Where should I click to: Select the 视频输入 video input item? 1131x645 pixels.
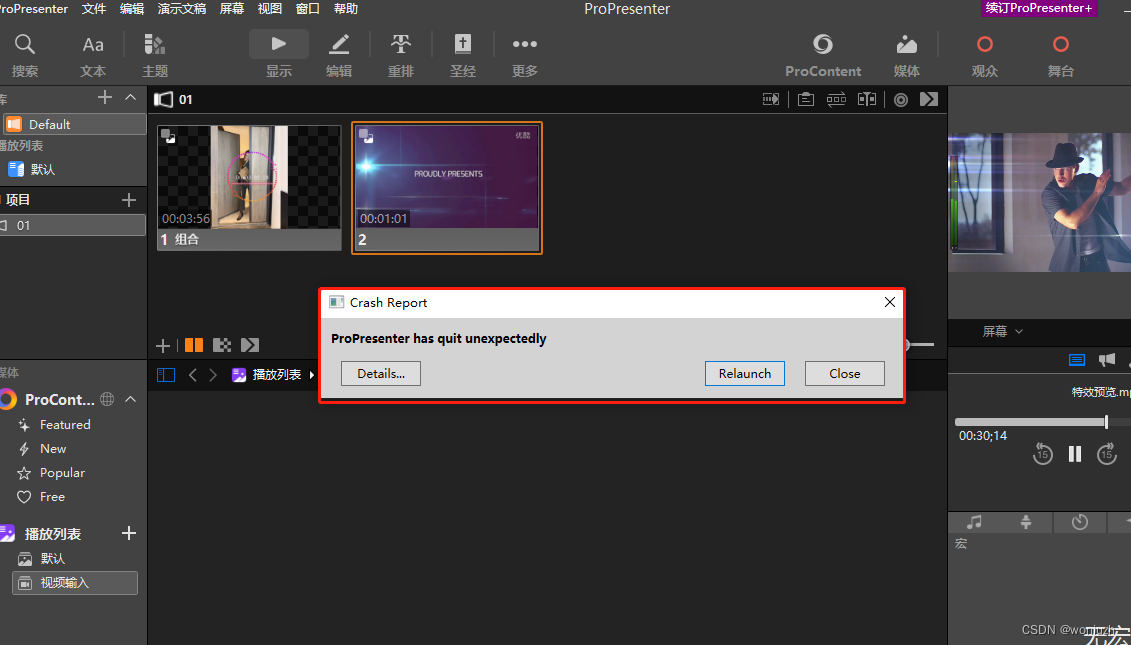(75, 583)
